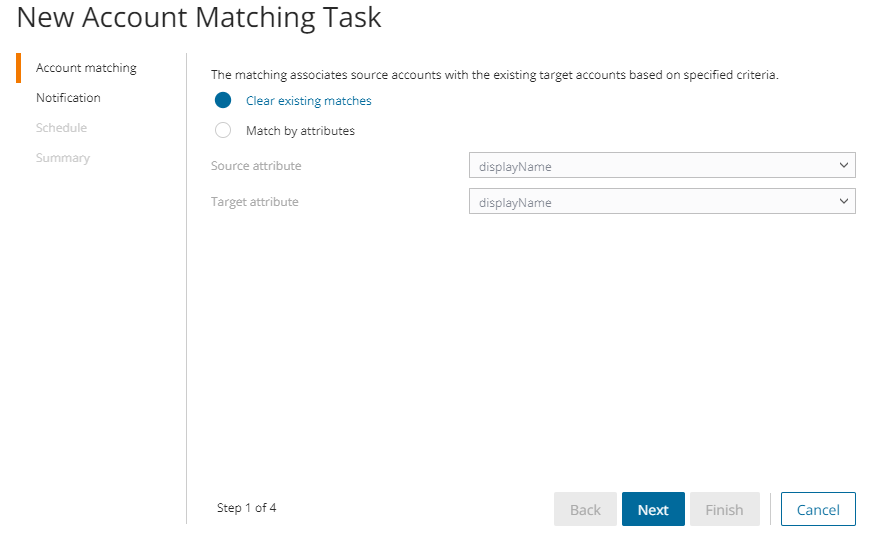Cancel the account matching task wizard
Image resolution: width=877 pixels, height=540 pixels.
(817, 510)
